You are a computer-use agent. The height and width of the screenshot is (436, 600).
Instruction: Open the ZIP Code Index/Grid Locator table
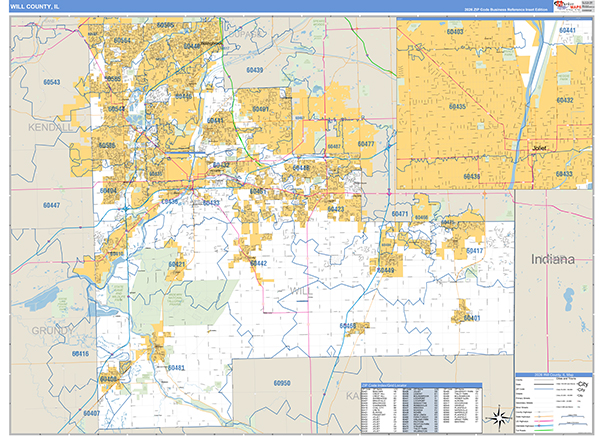(421, 408)
